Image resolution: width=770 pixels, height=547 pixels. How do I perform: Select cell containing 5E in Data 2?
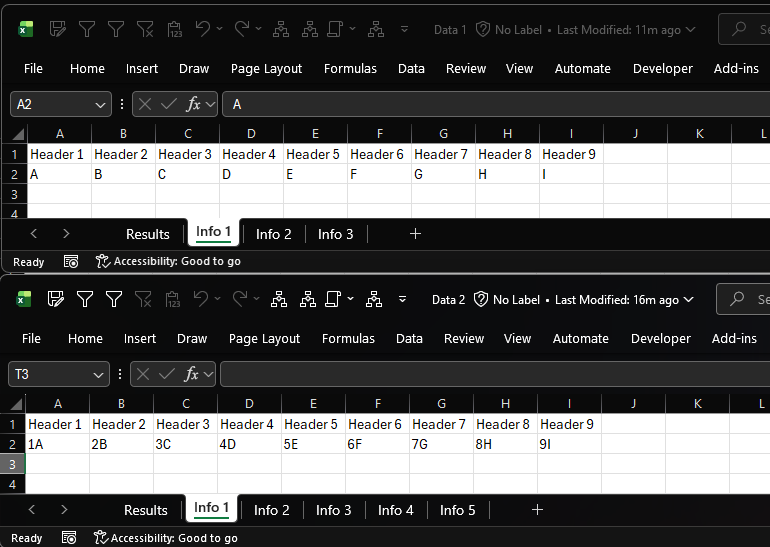313,444
